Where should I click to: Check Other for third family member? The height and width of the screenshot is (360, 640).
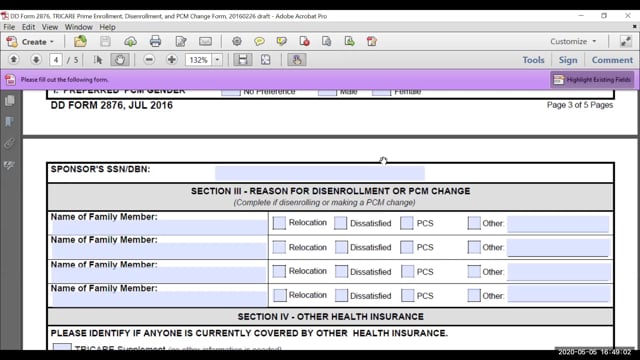coord(474,271)
